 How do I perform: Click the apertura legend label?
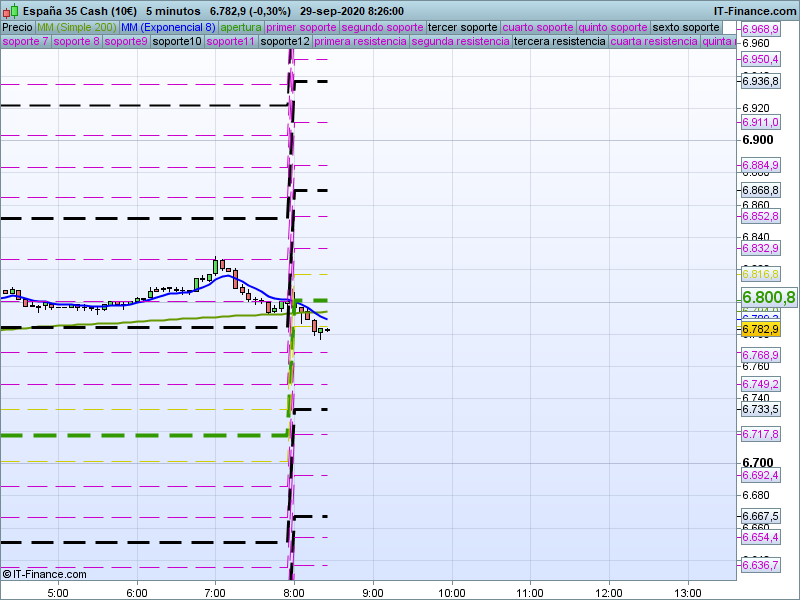pos(241,28)
